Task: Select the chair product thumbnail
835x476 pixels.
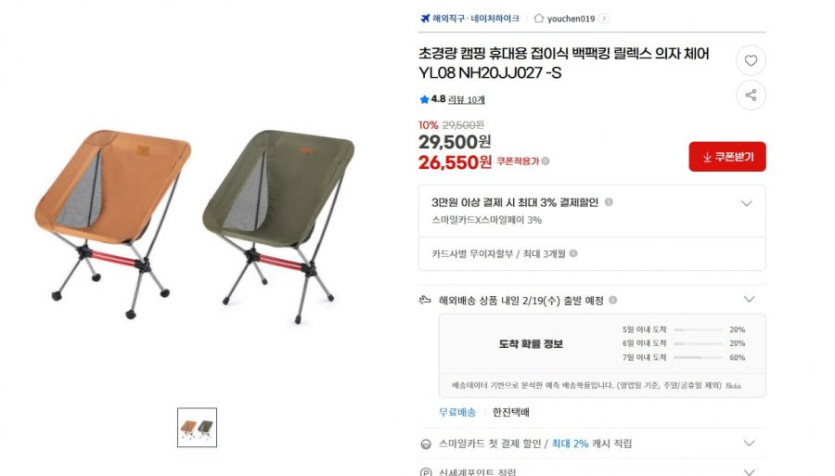Action: 197,428
